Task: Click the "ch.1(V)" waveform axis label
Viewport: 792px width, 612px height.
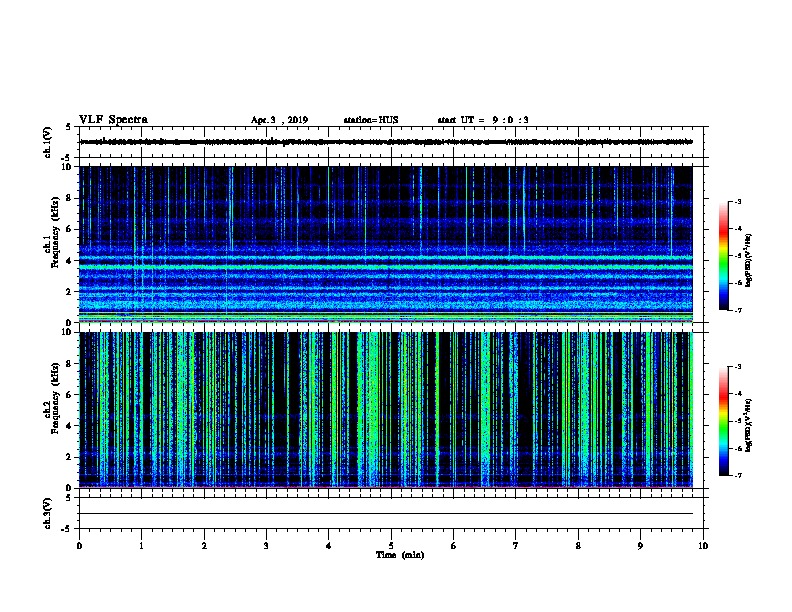Action: click(47, 142)
